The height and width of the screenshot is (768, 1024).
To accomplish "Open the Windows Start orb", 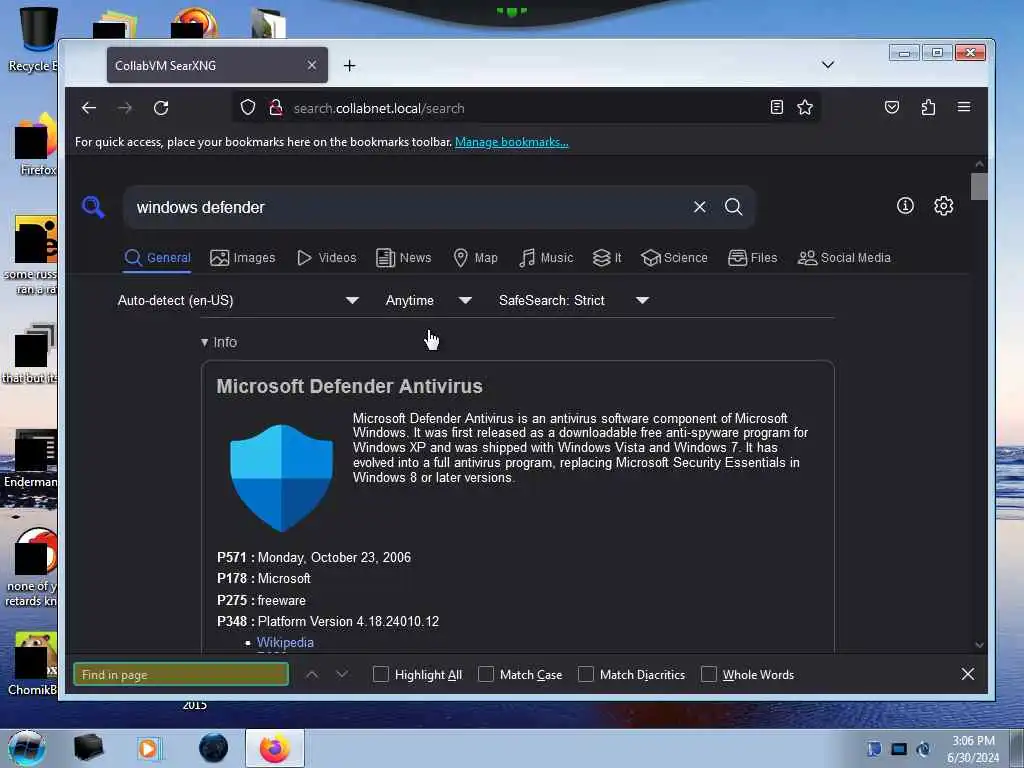I will [x=26, y=748].
